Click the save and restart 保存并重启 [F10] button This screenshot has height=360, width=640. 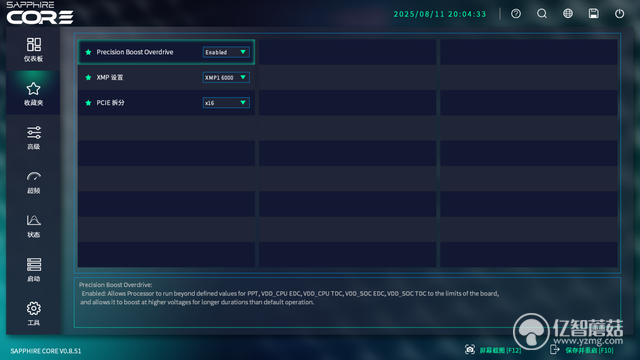[582, 350]
